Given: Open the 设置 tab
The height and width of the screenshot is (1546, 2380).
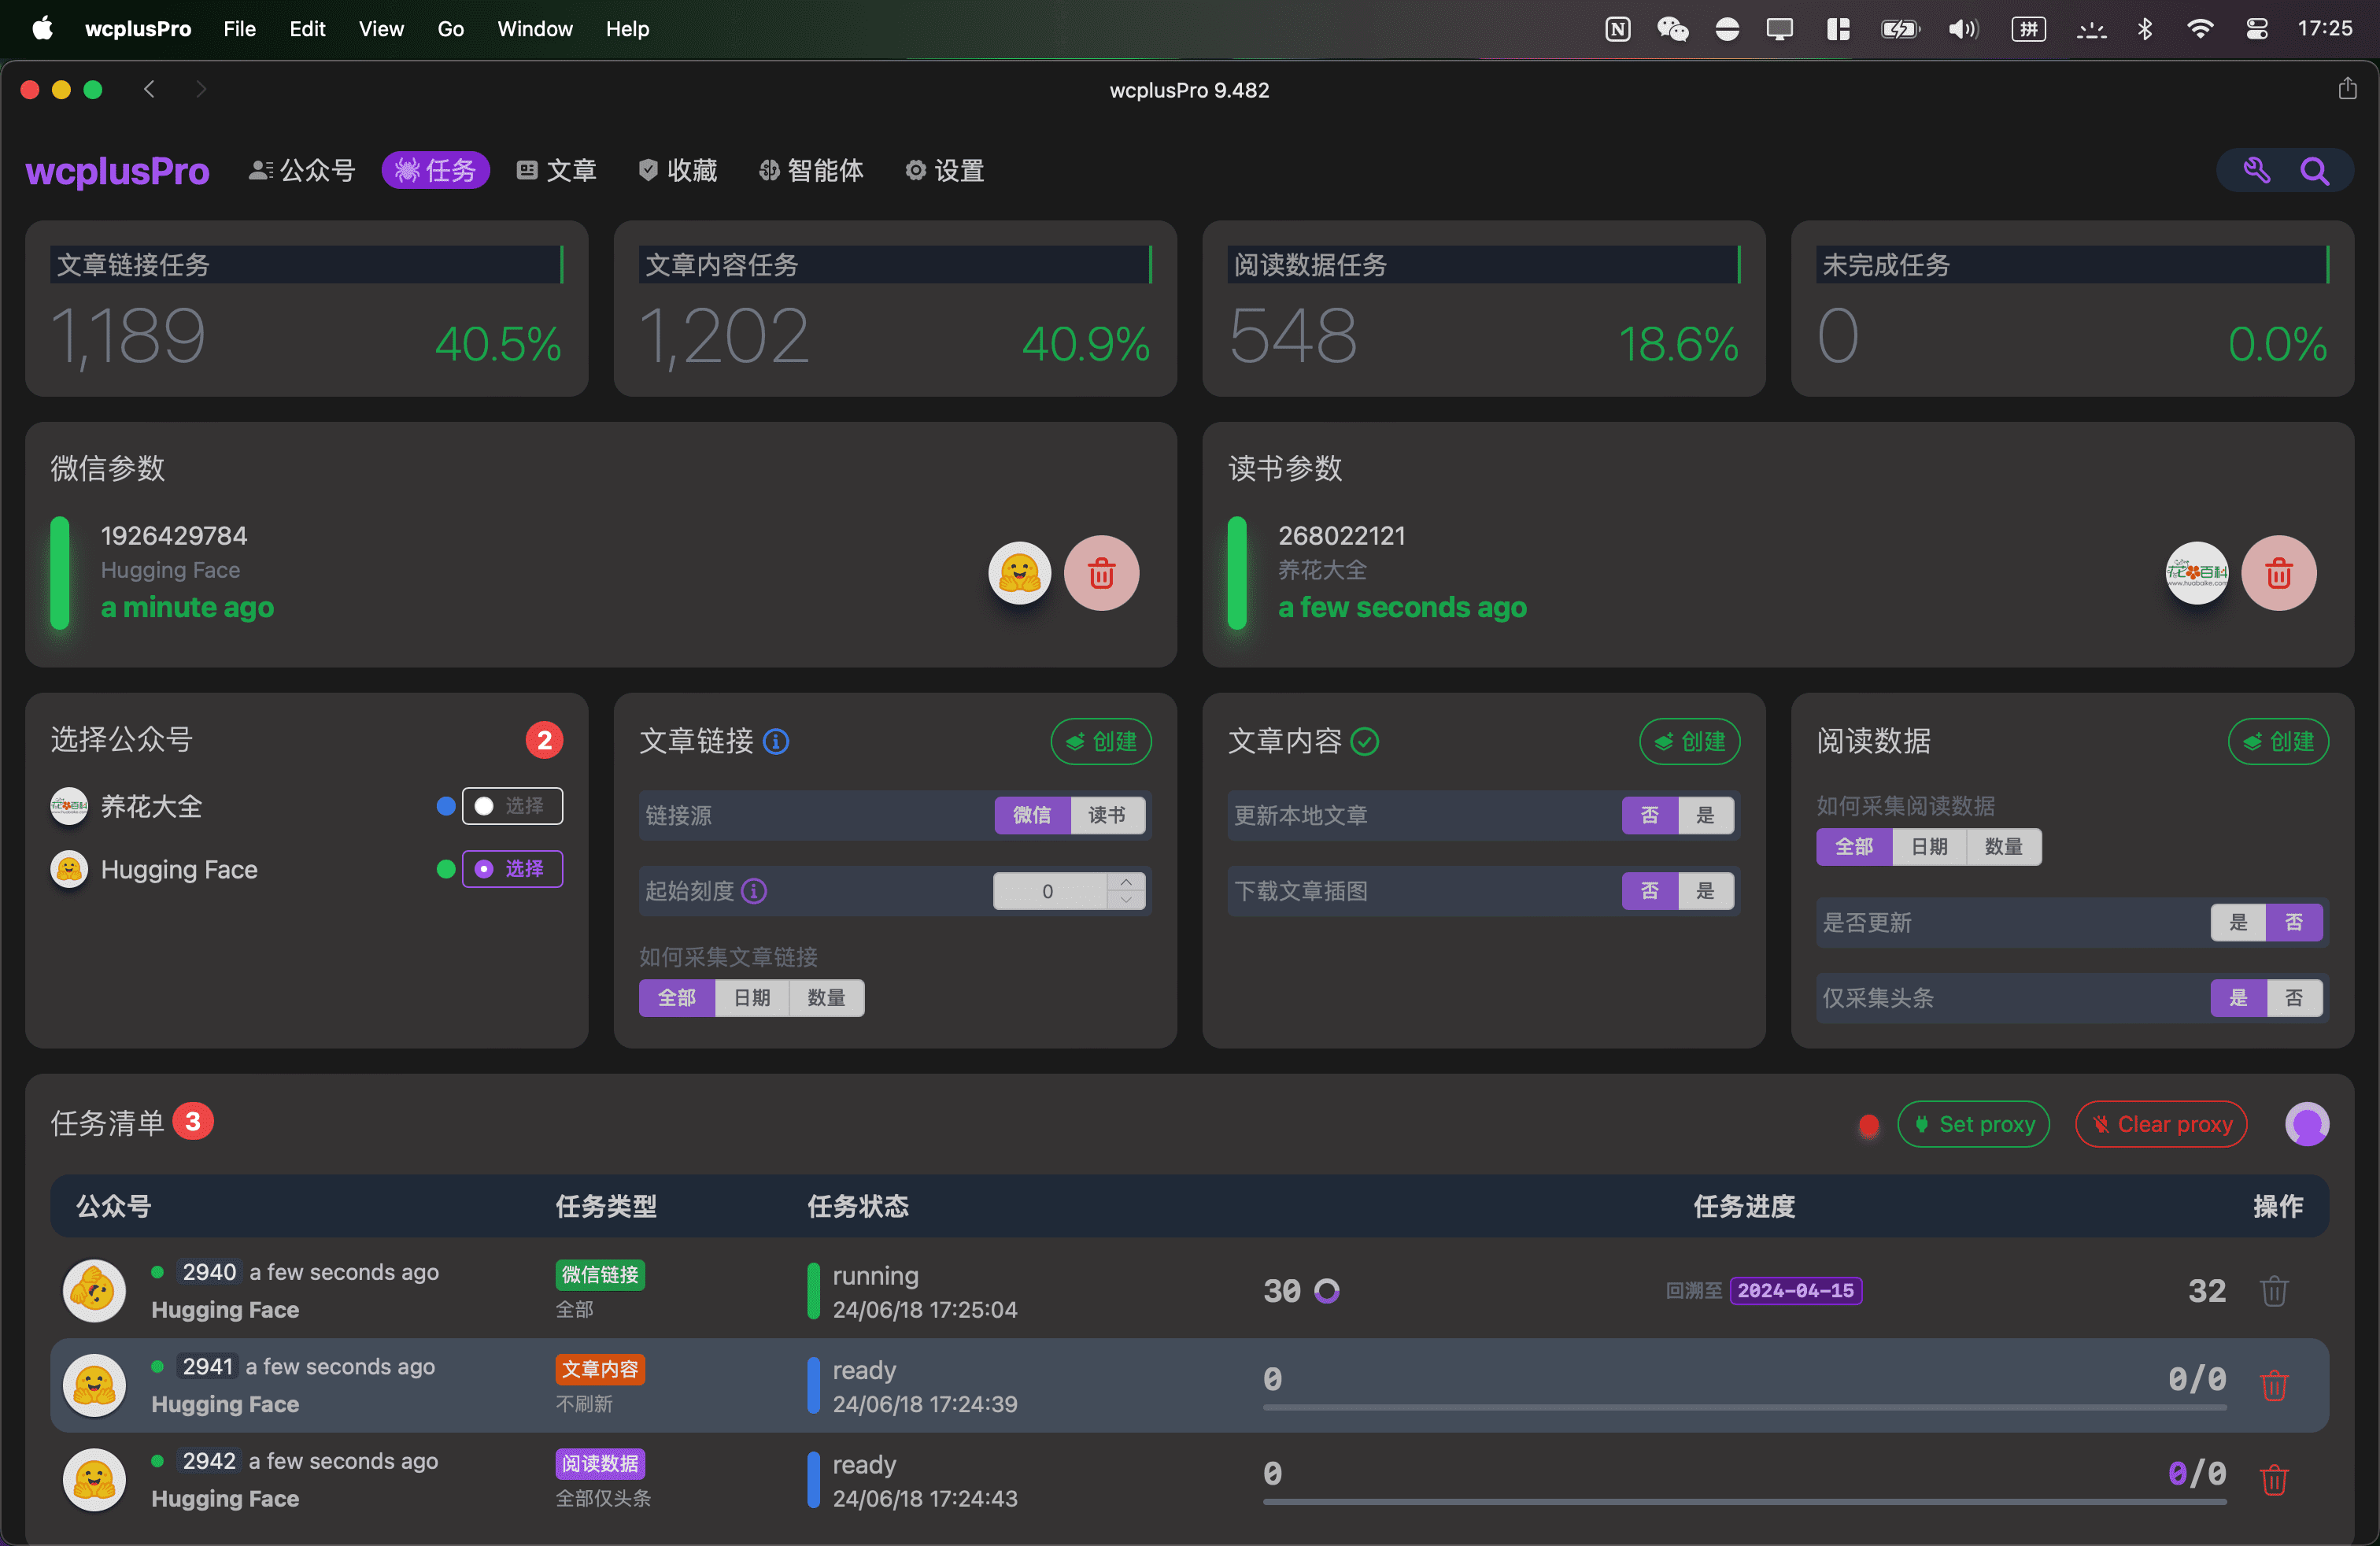Looking at the screenshot, I should pyautogui.click(x=944, y=171).
